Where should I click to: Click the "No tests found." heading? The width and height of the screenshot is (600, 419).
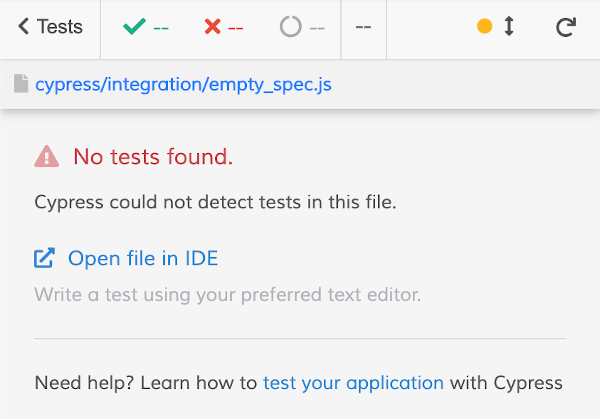(x=153, y=156)
